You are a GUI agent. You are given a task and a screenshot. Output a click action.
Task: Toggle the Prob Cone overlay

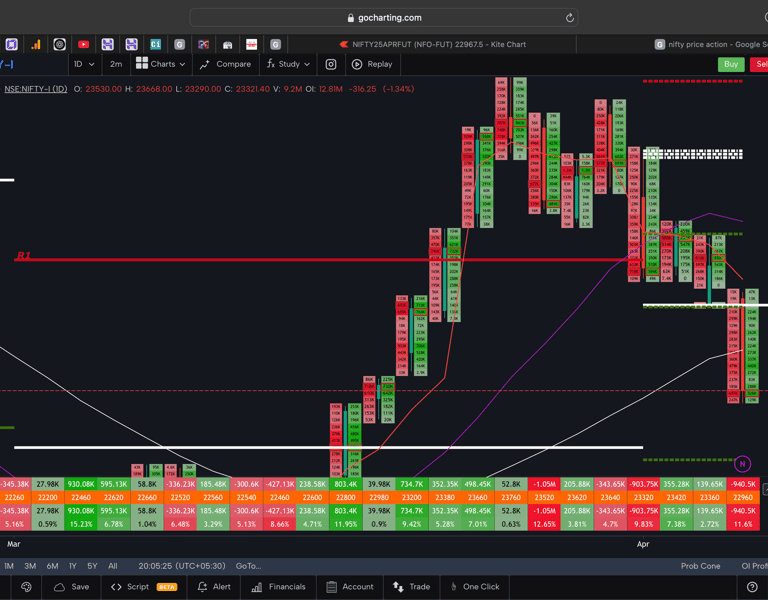[x=700, y=566]
